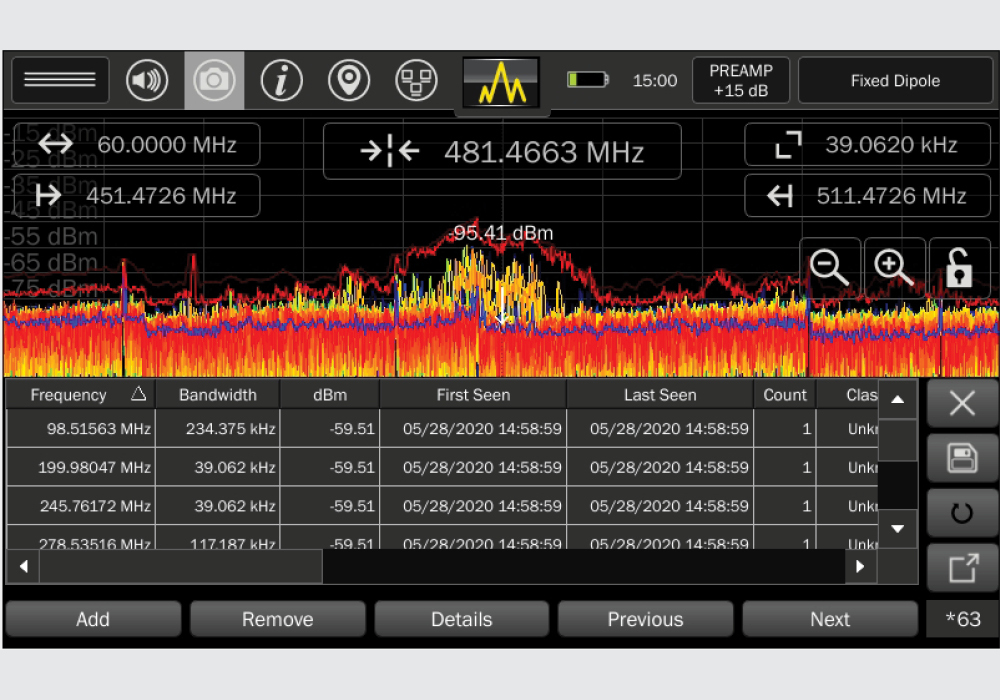Click the Bandwidth column header
This screenshot has height=700, width=1000.
point(217,395)
